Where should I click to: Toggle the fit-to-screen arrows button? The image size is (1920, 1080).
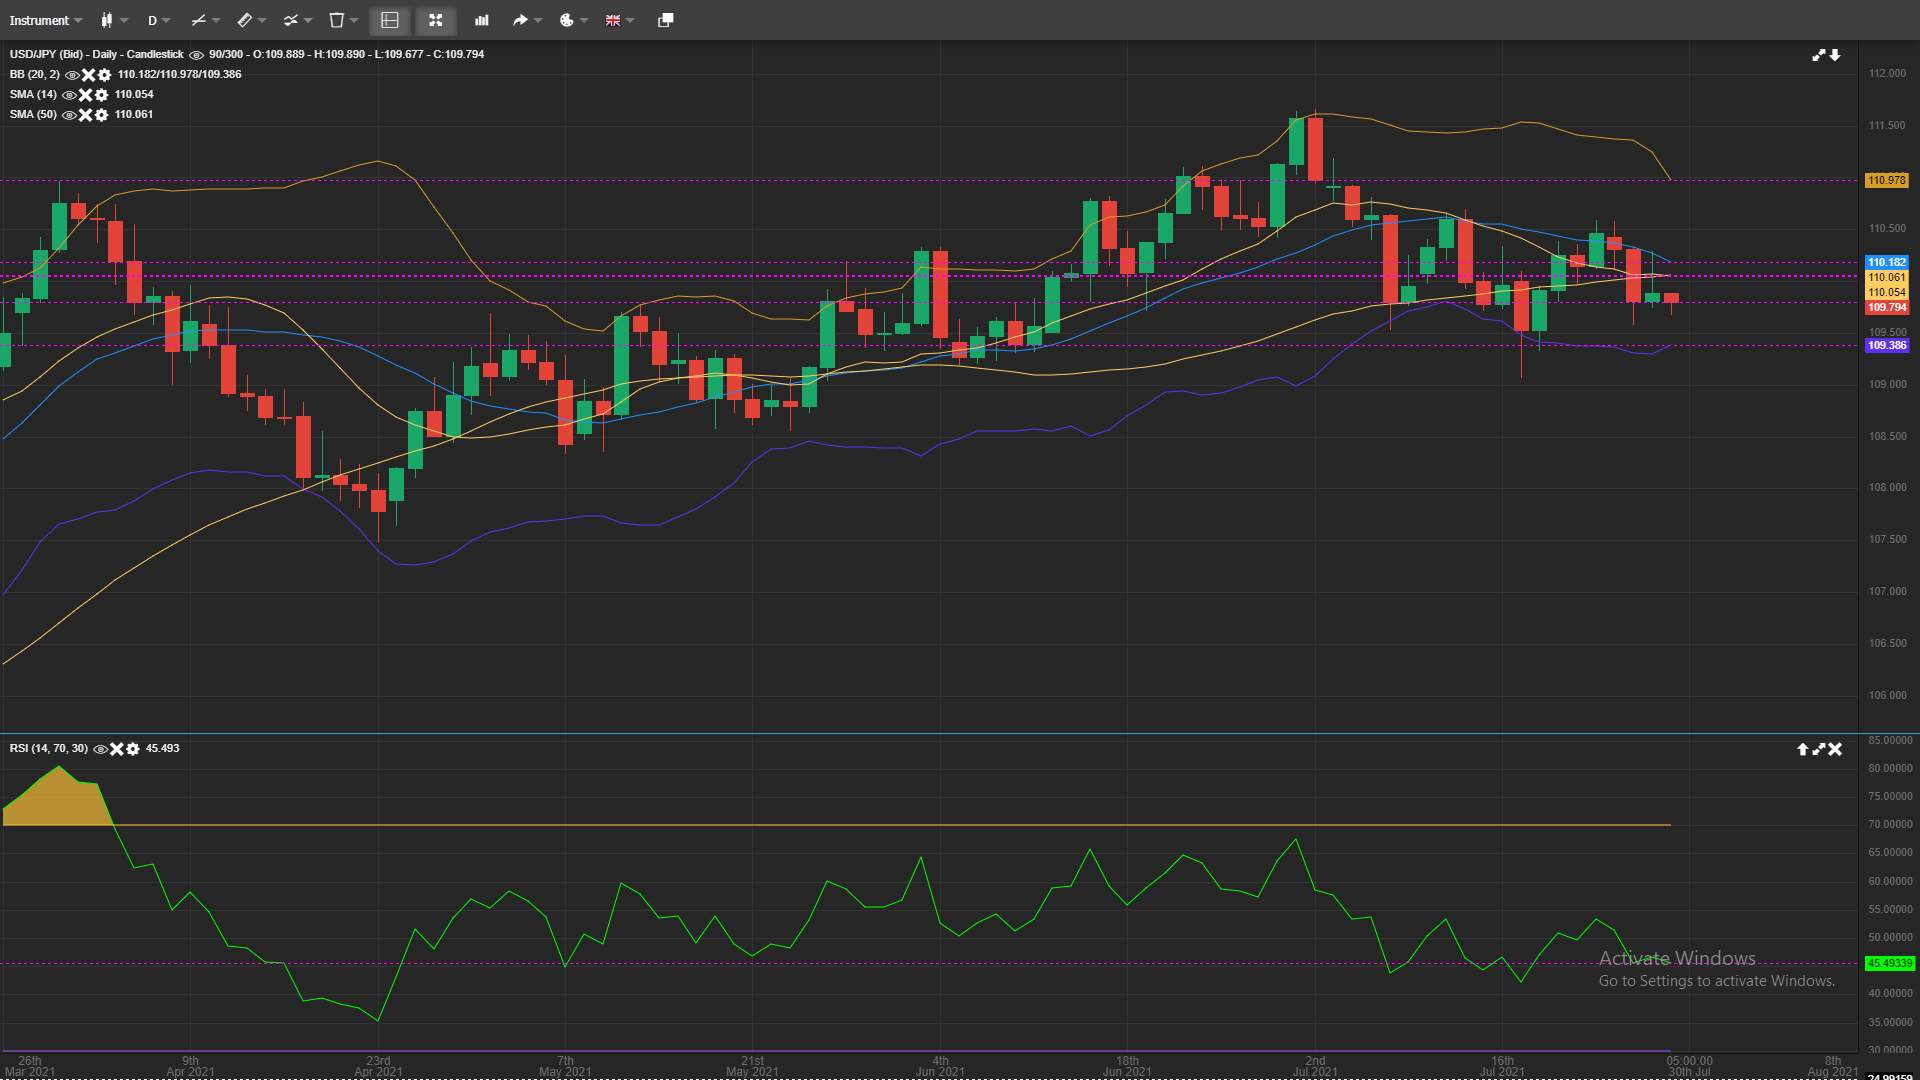point(436,20)
